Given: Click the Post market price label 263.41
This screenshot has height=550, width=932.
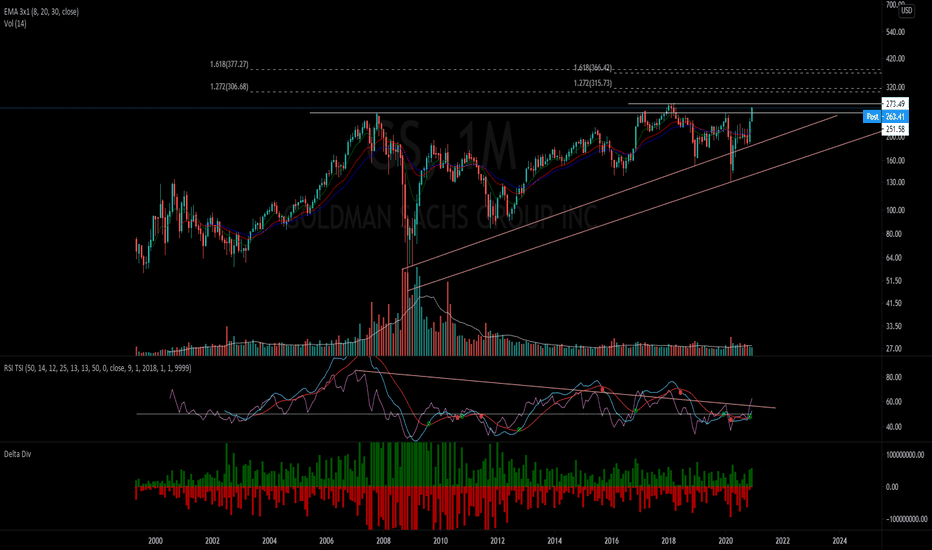Looking at the screenshot, I should click(x=886, y=117).
